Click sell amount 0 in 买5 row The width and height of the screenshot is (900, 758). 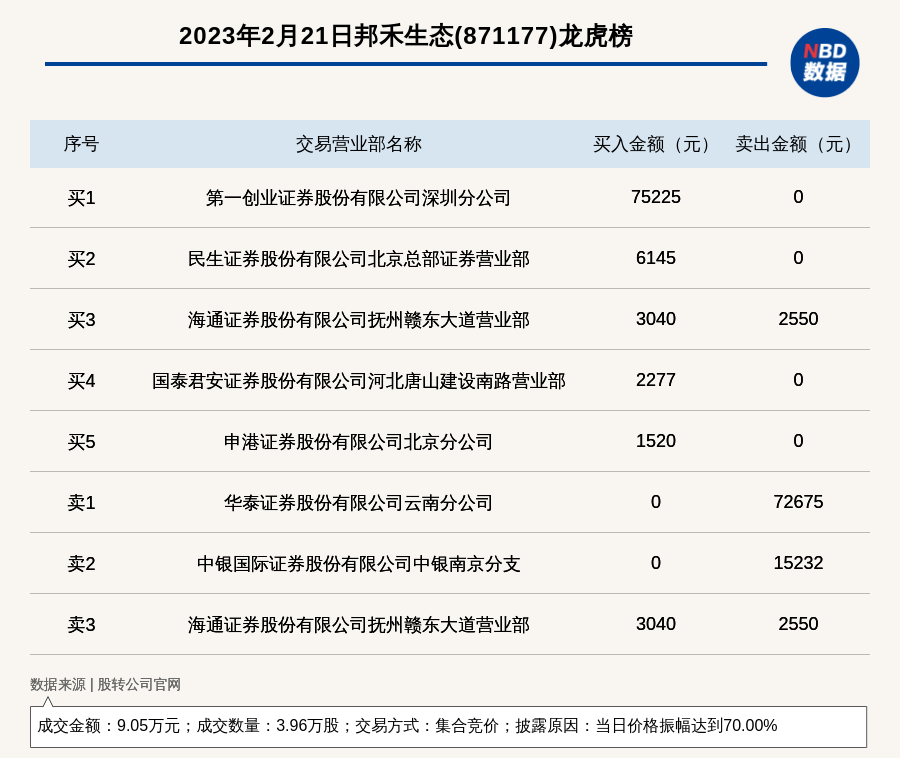click(798, 441)
